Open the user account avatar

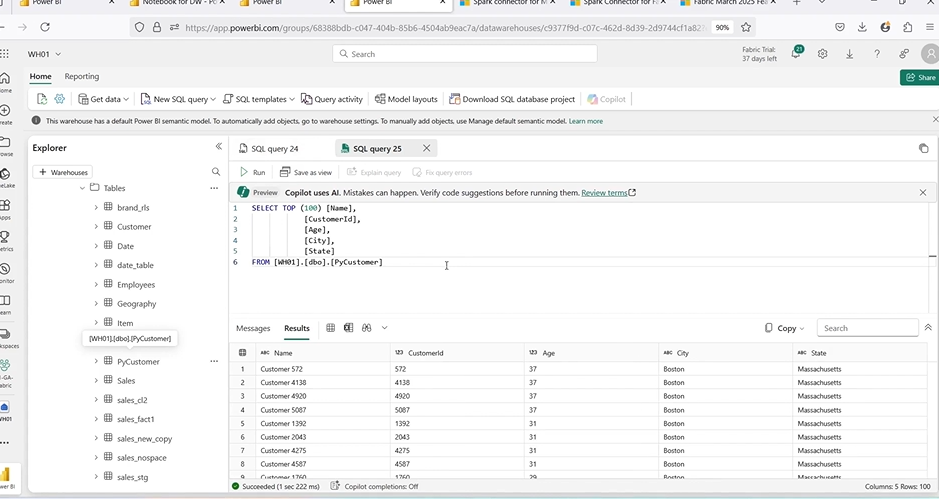[930, 54]
